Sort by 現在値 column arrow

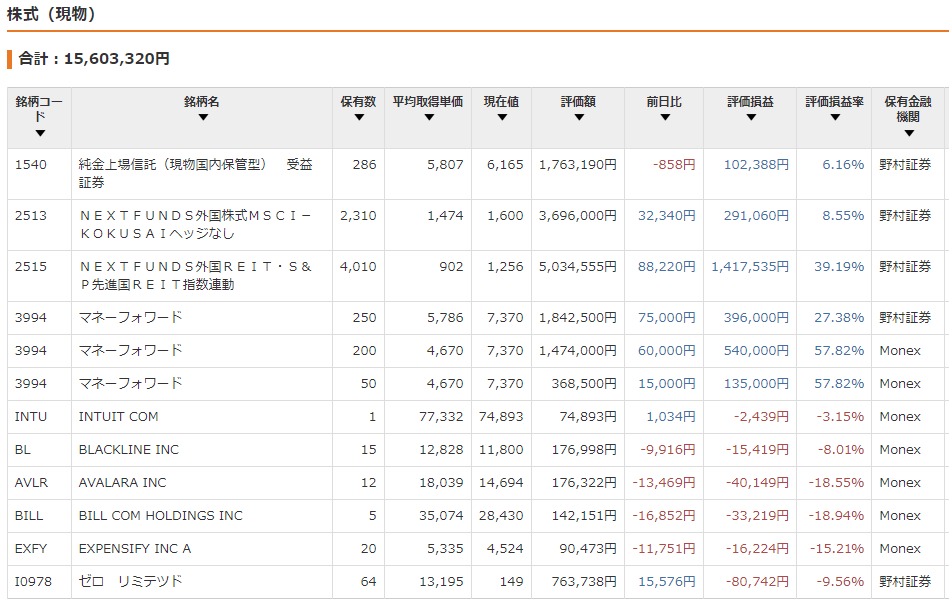[x=502, y=117]
